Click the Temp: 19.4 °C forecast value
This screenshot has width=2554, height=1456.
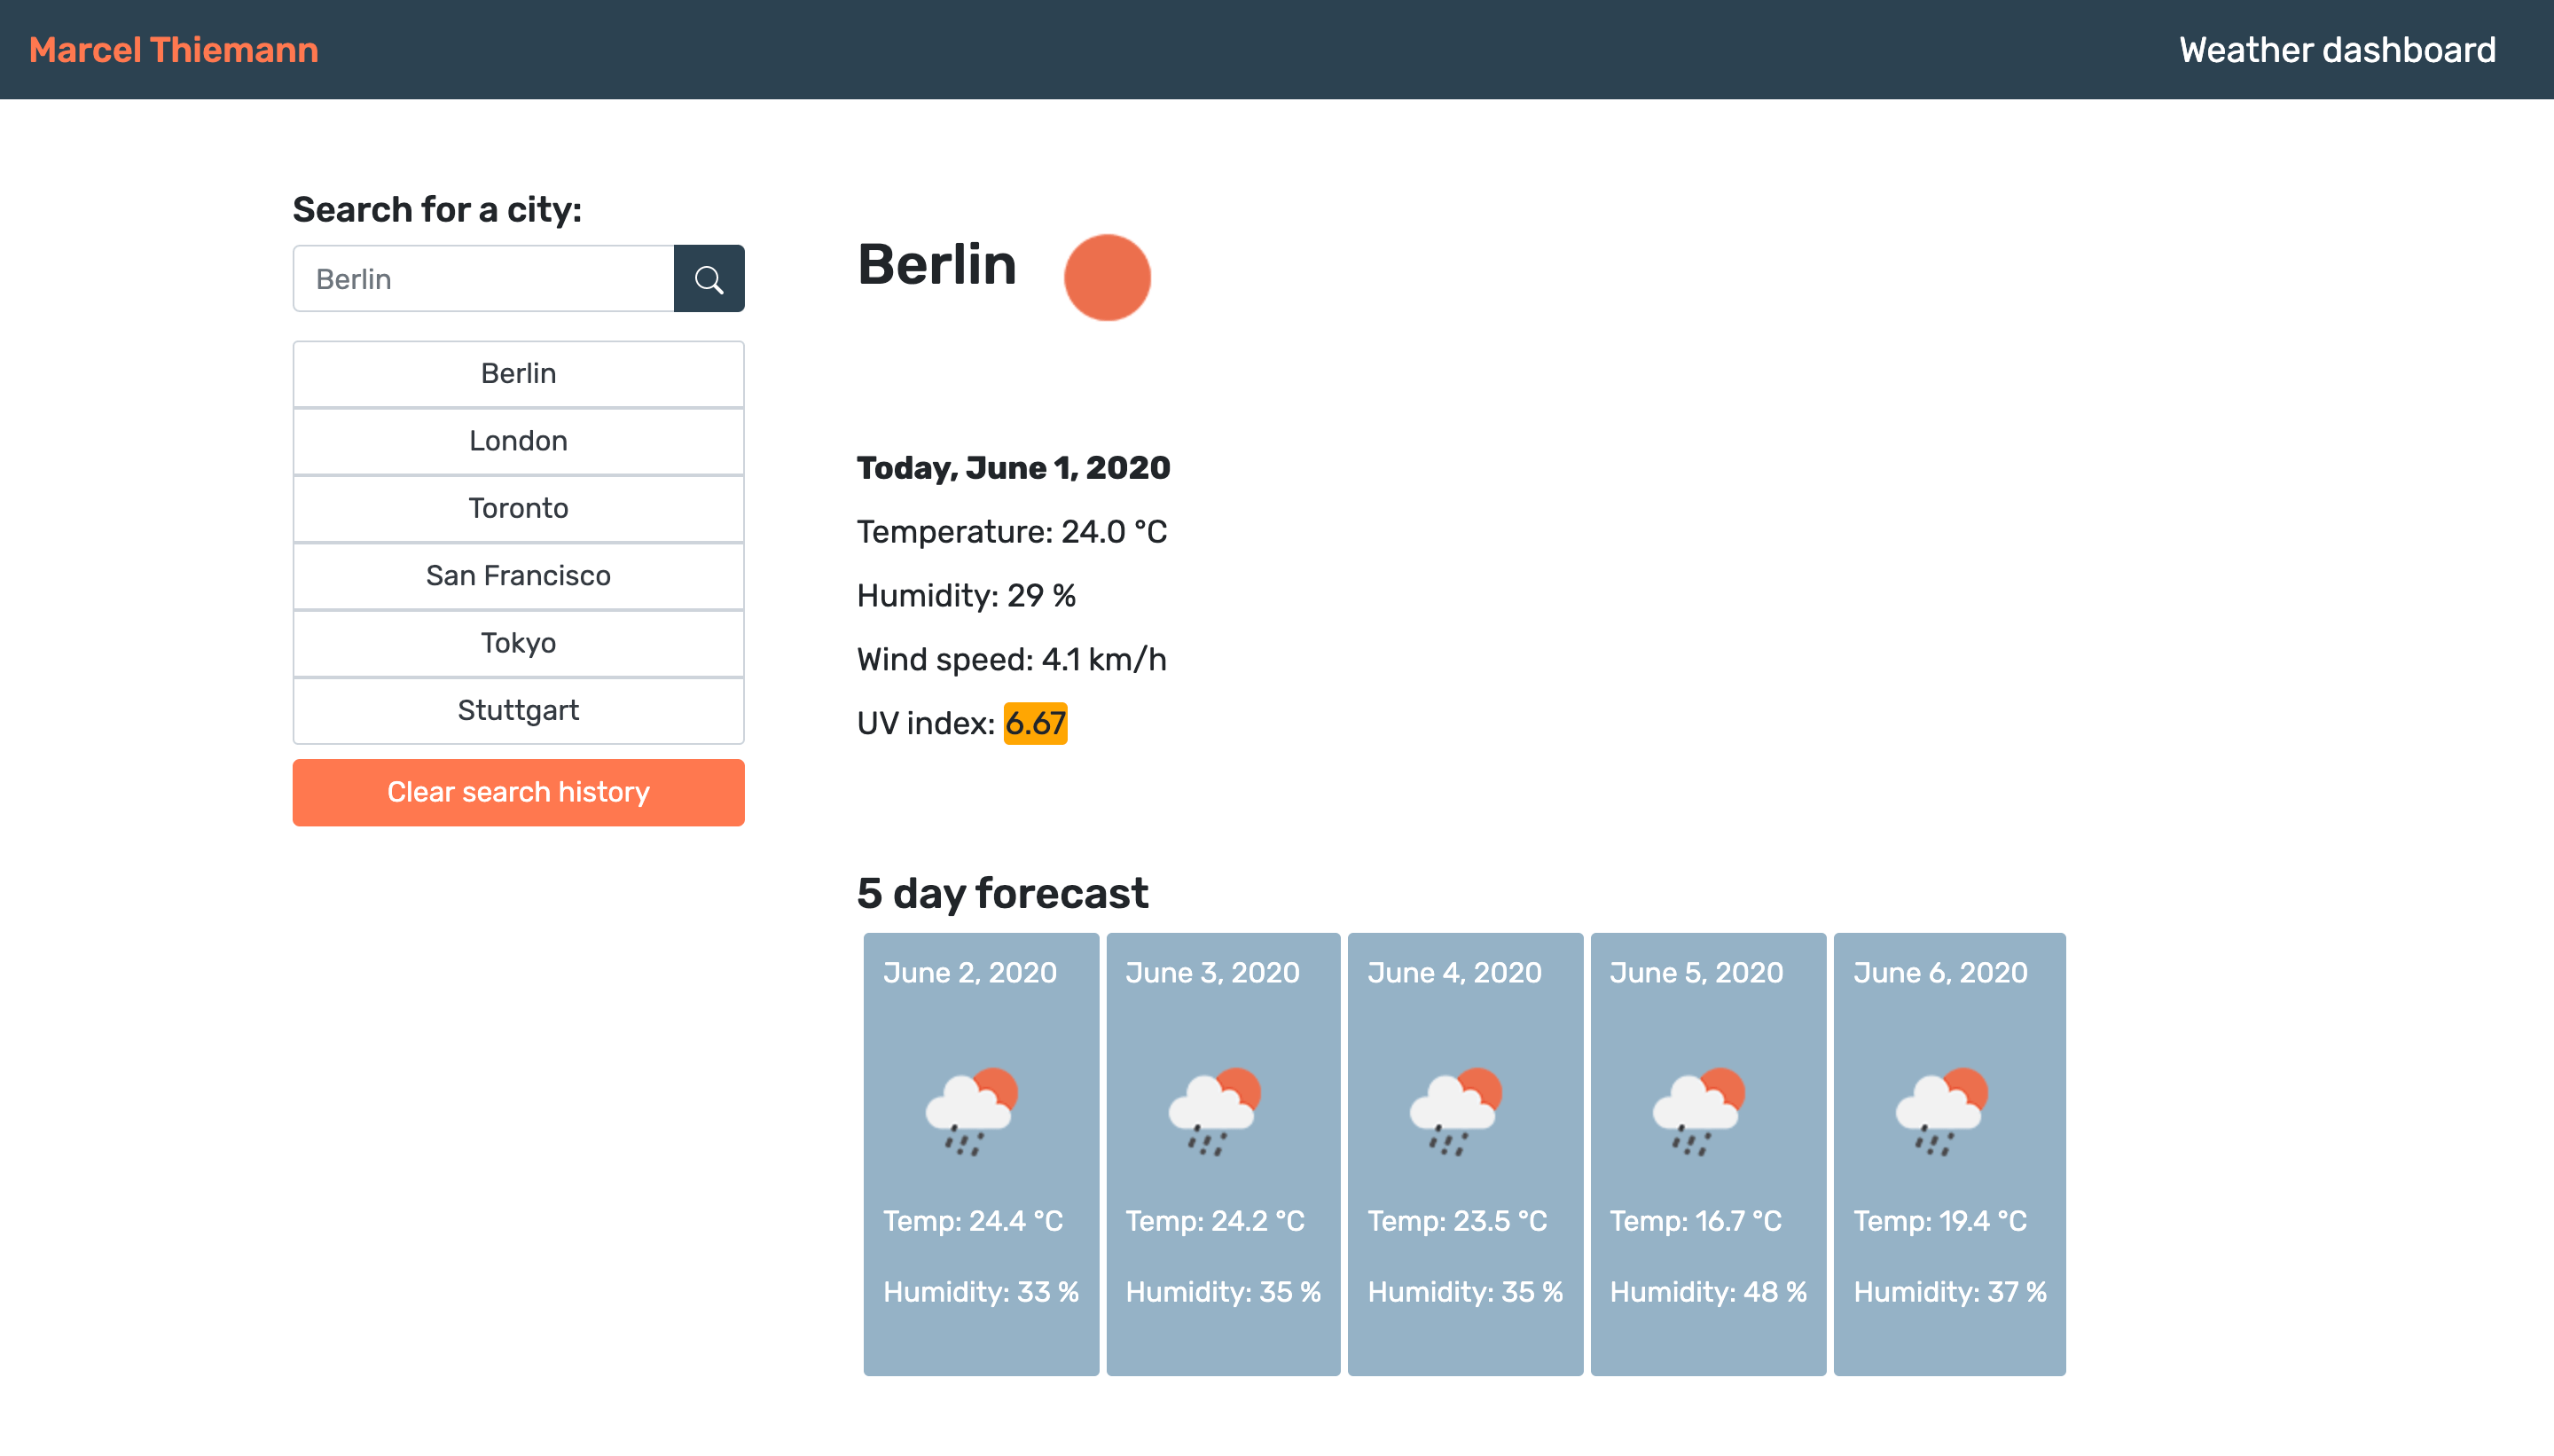1940,1221
